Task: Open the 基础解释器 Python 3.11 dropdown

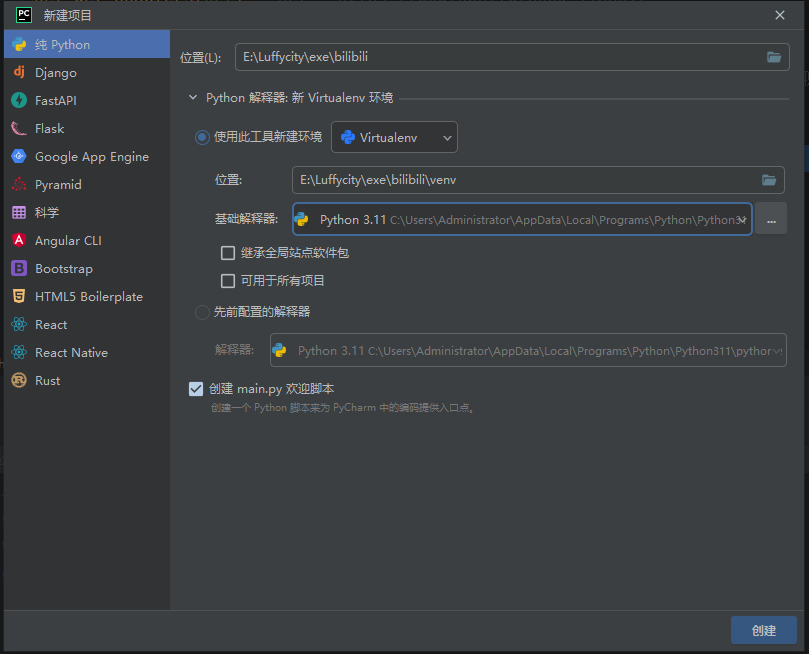Action: (522, 219)
